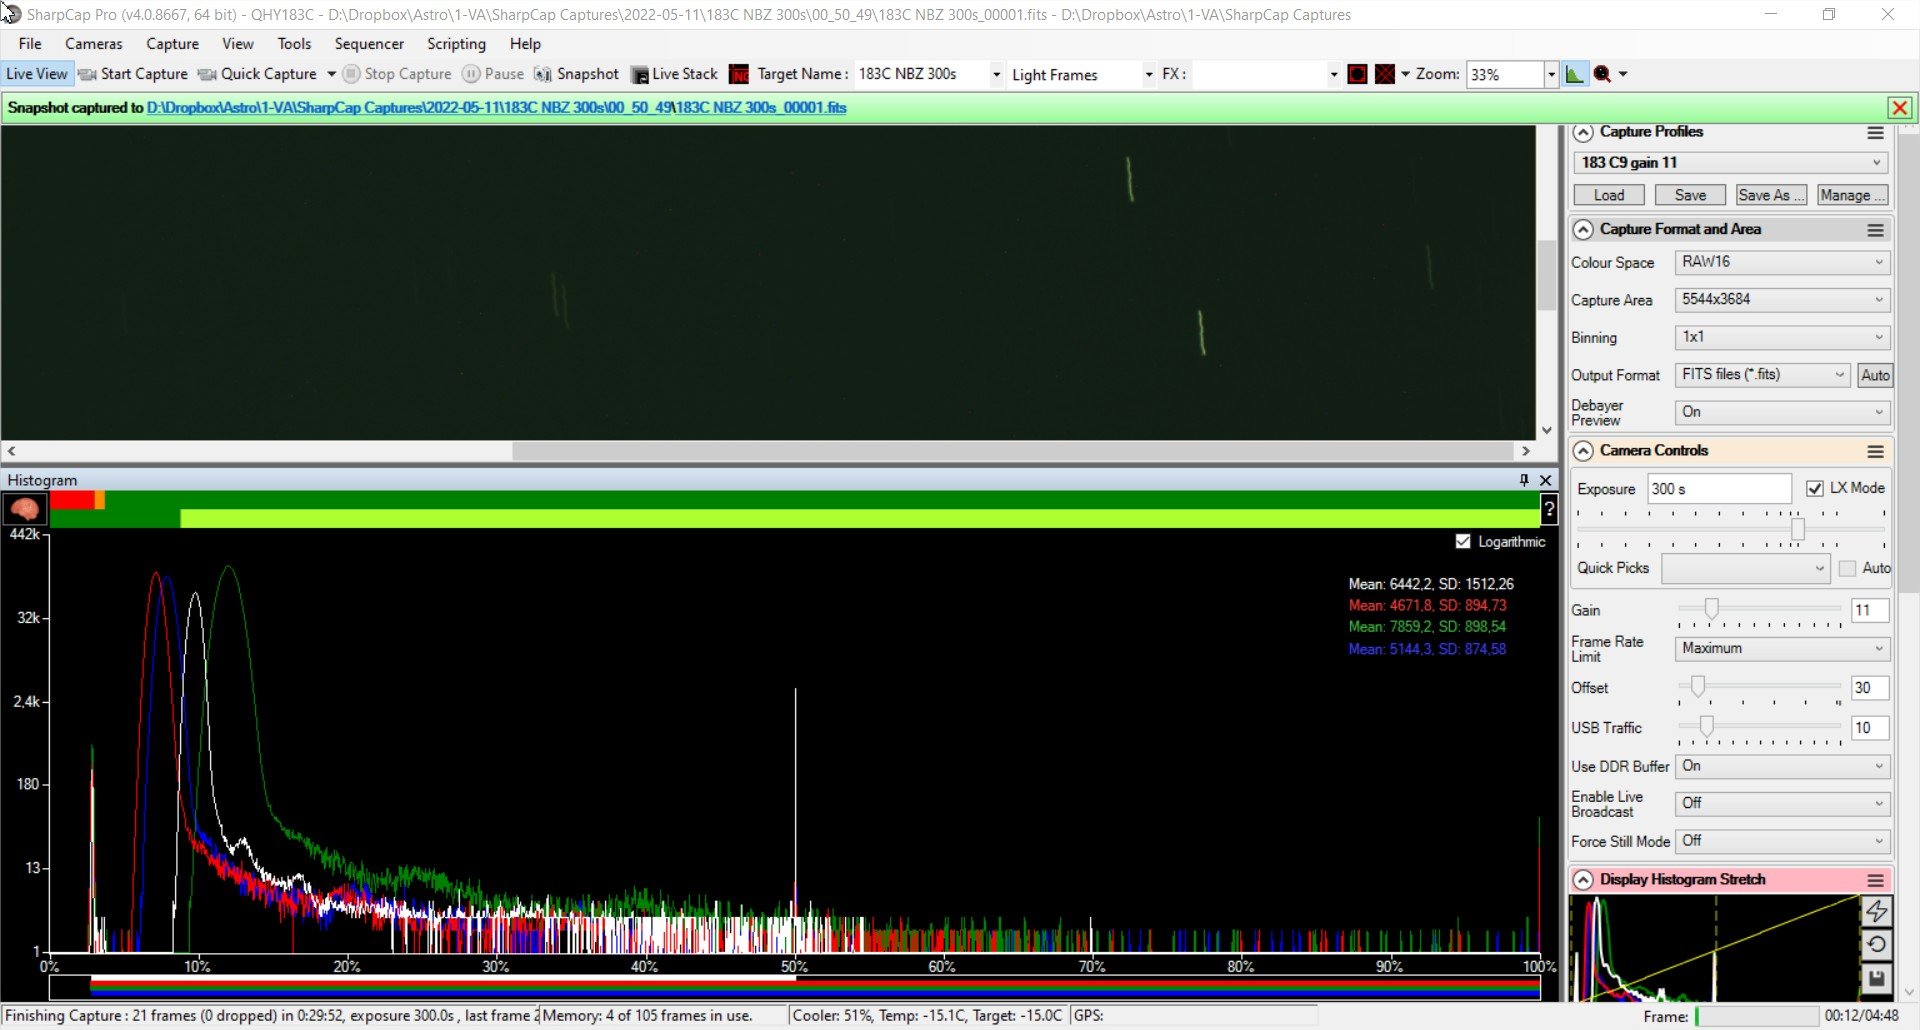Collapse the Capture Format and Area section

(x=1583, y=230)
